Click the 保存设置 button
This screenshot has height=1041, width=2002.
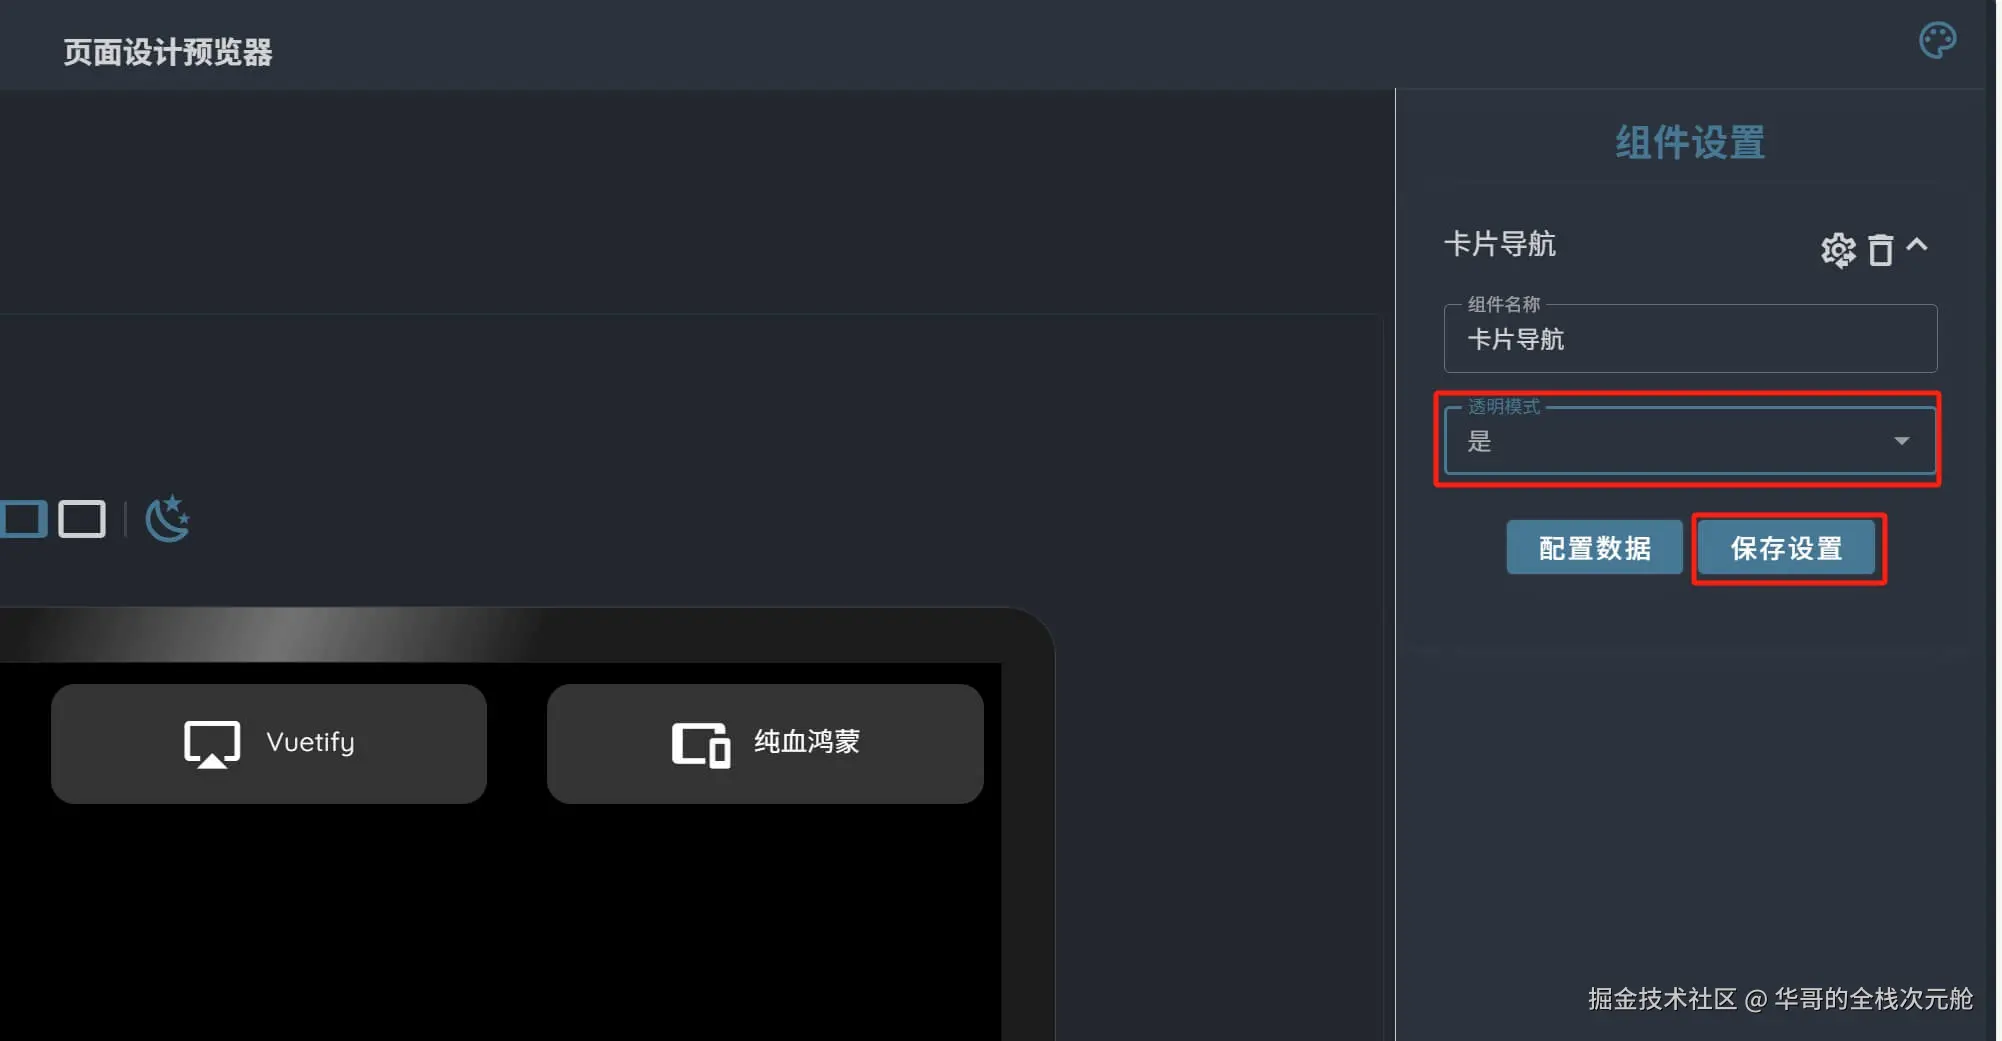click(x=1786, y=548)
